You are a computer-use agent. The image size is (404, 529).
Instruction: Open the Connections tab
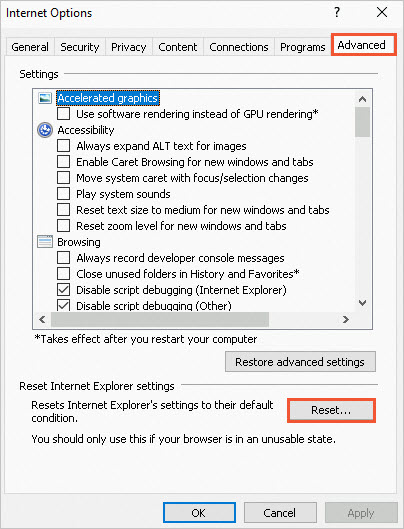pyautogui.click(x=239, y=47)
